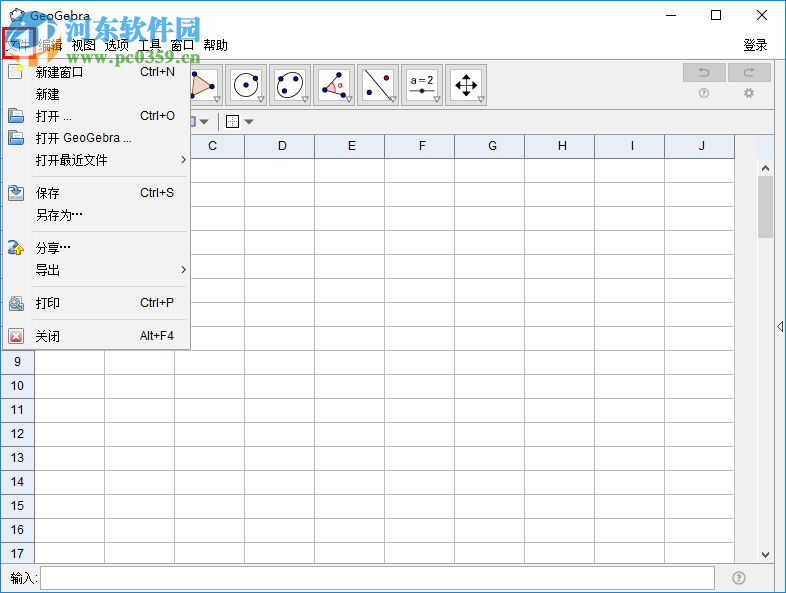Open the 选项 menu

pyautogui.click(x=116, y=45)
